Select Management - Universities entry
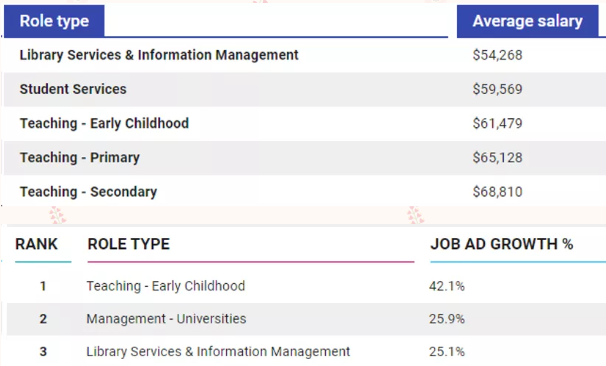This screenshot has height=366, width=606. pyautogui.click(x=166, y=319)
